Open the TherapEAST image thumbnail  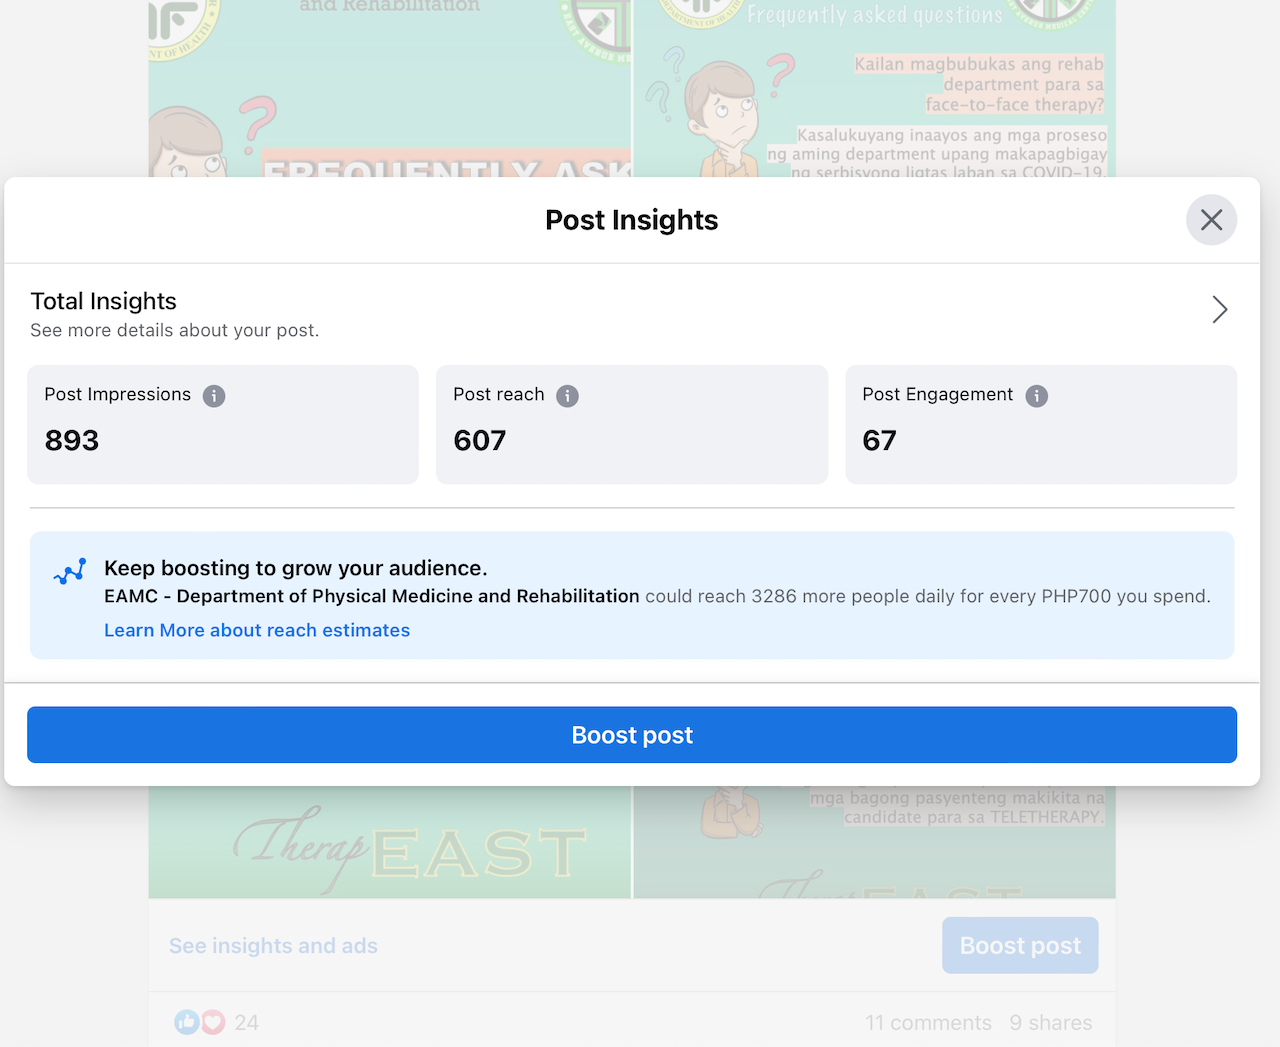(x=390, y=845)
